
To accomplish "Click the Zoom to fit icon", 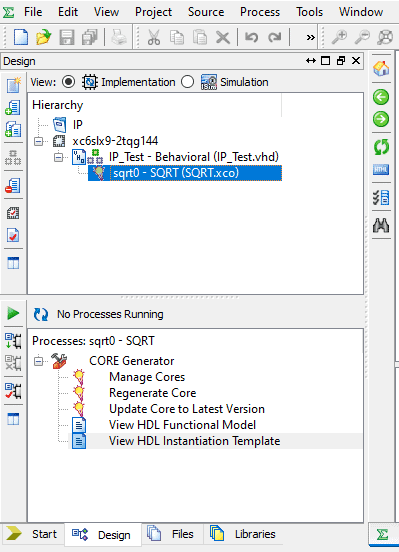I will tap(385, 37).
